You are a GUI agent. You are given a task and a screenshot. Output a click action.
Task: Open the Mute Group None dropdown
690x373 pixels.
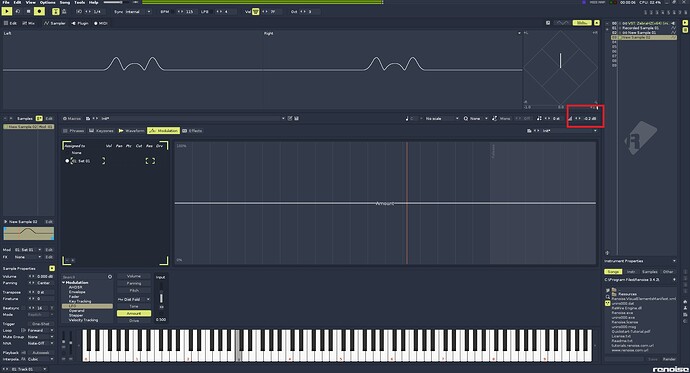(x=40, y=337)
